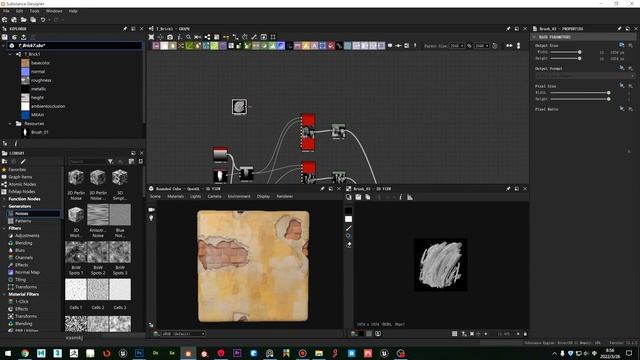The image size is (640, 360).
Task: Click the pin icon on Explorer panel
Action: (x=125, y=29)
